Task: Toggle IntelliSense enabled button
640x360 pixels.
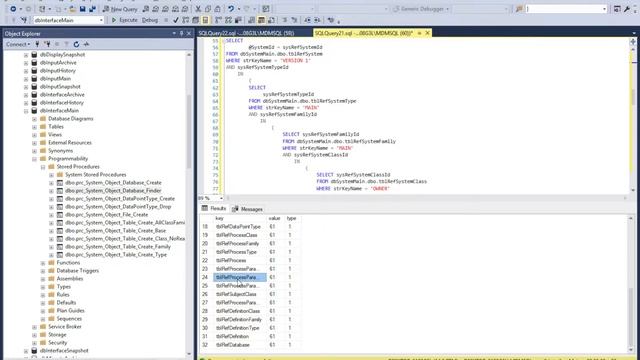Action: 205,20
